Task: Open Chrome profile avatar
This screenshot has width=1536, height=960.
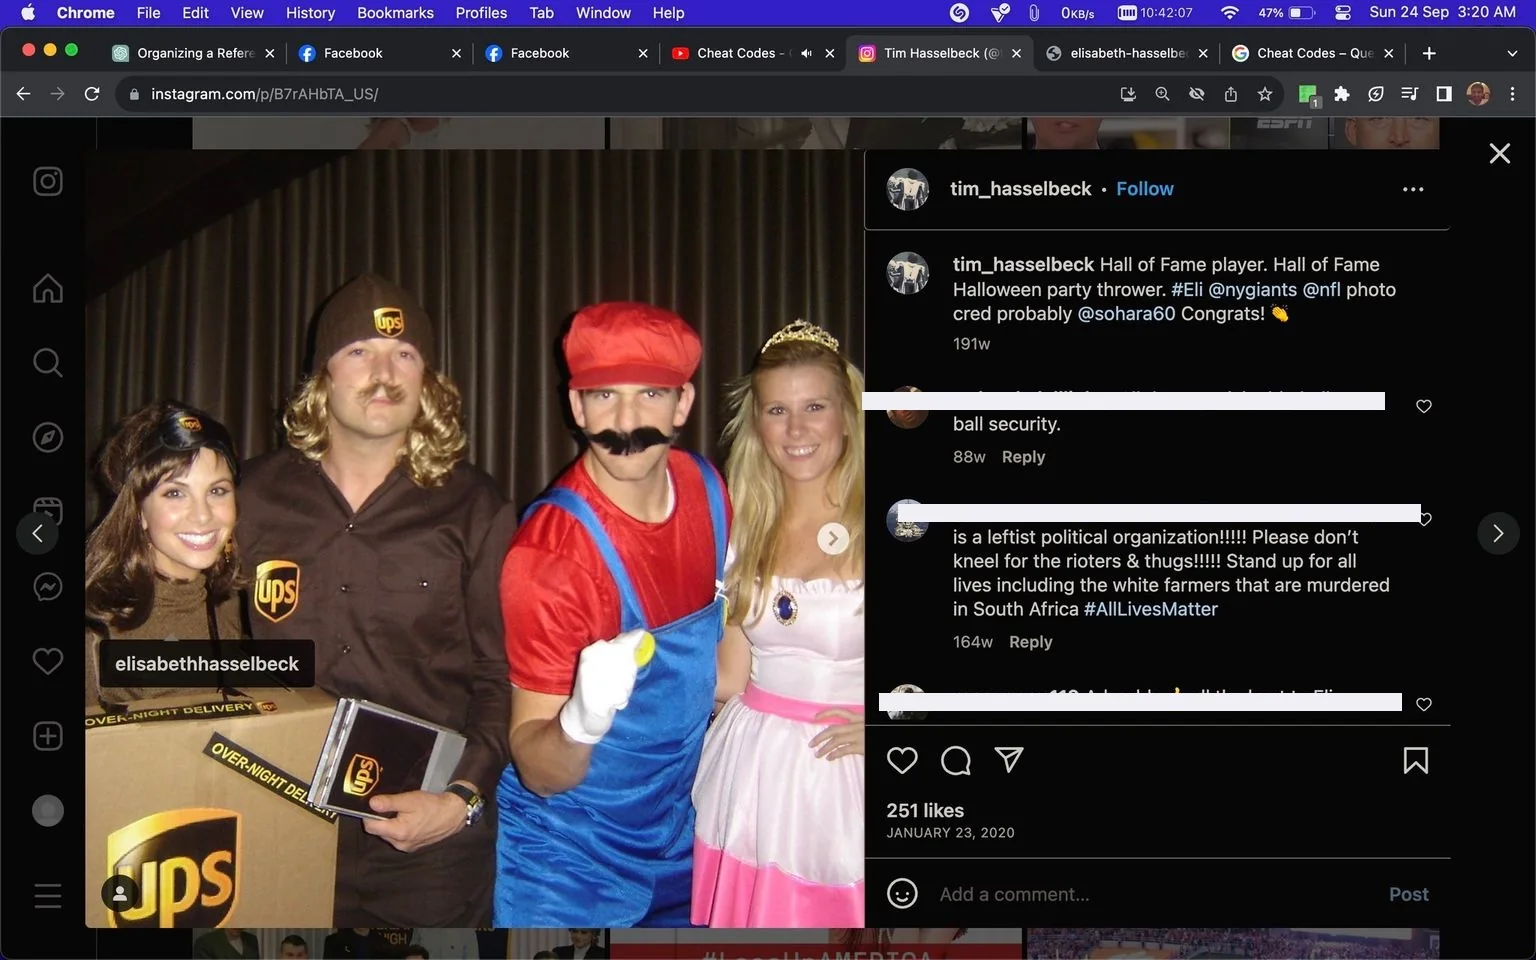Action: tap(1478, 94)
